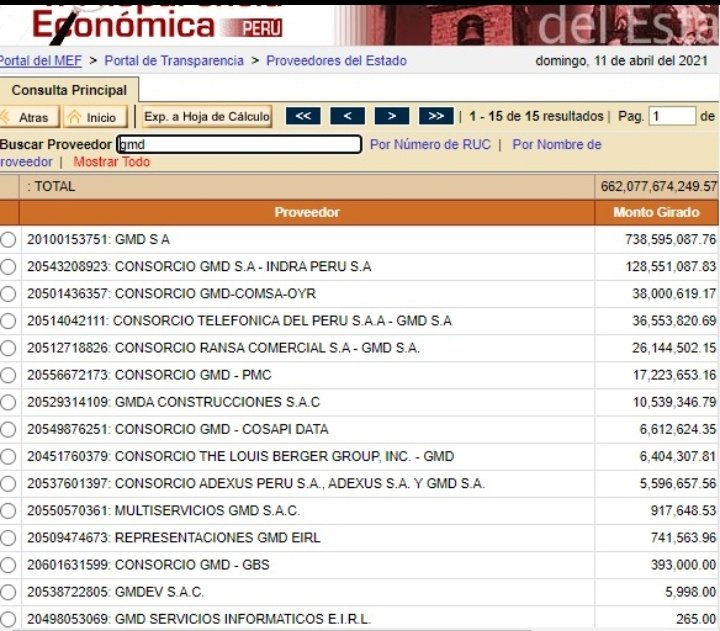
Task: Select radio for GMDA CONSTRUCCIONES S.A.C
Action: tap(8, 402)
